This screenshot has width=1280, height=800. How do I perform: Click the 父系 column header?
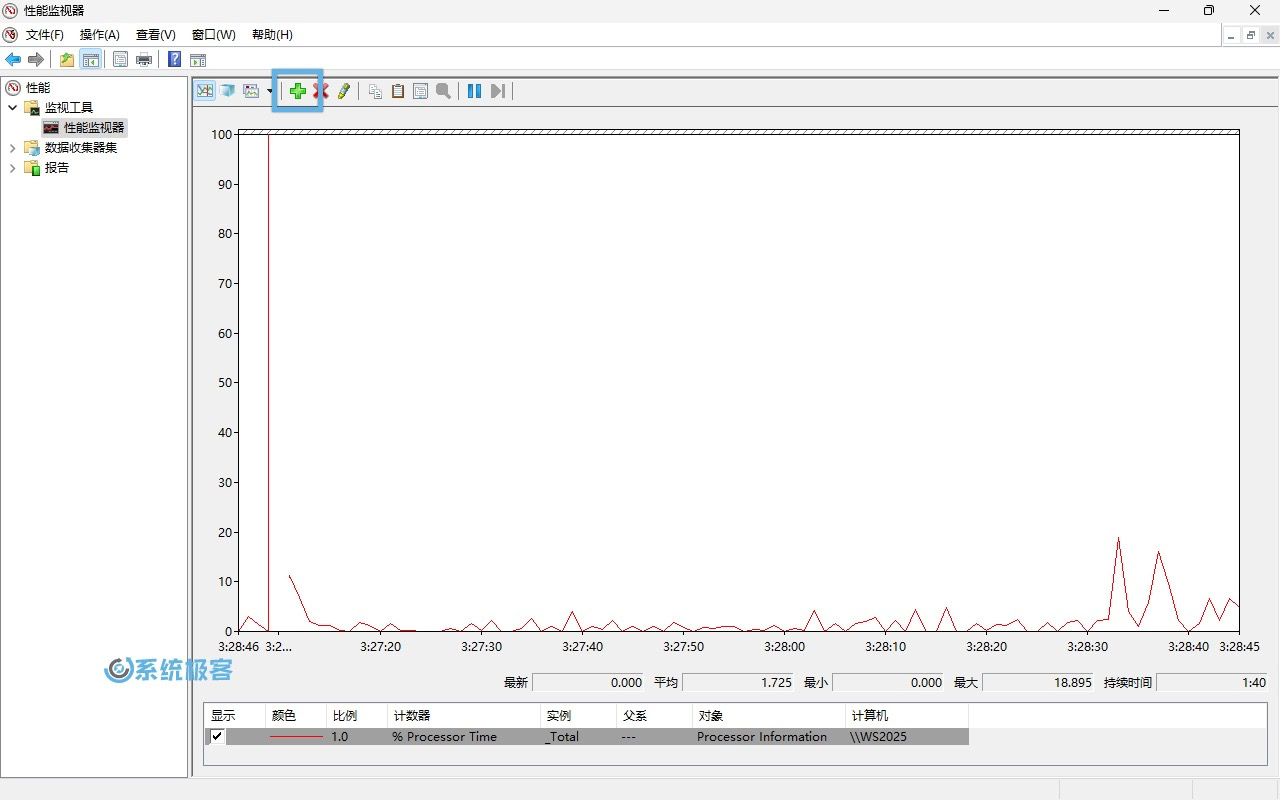[654, 716]
